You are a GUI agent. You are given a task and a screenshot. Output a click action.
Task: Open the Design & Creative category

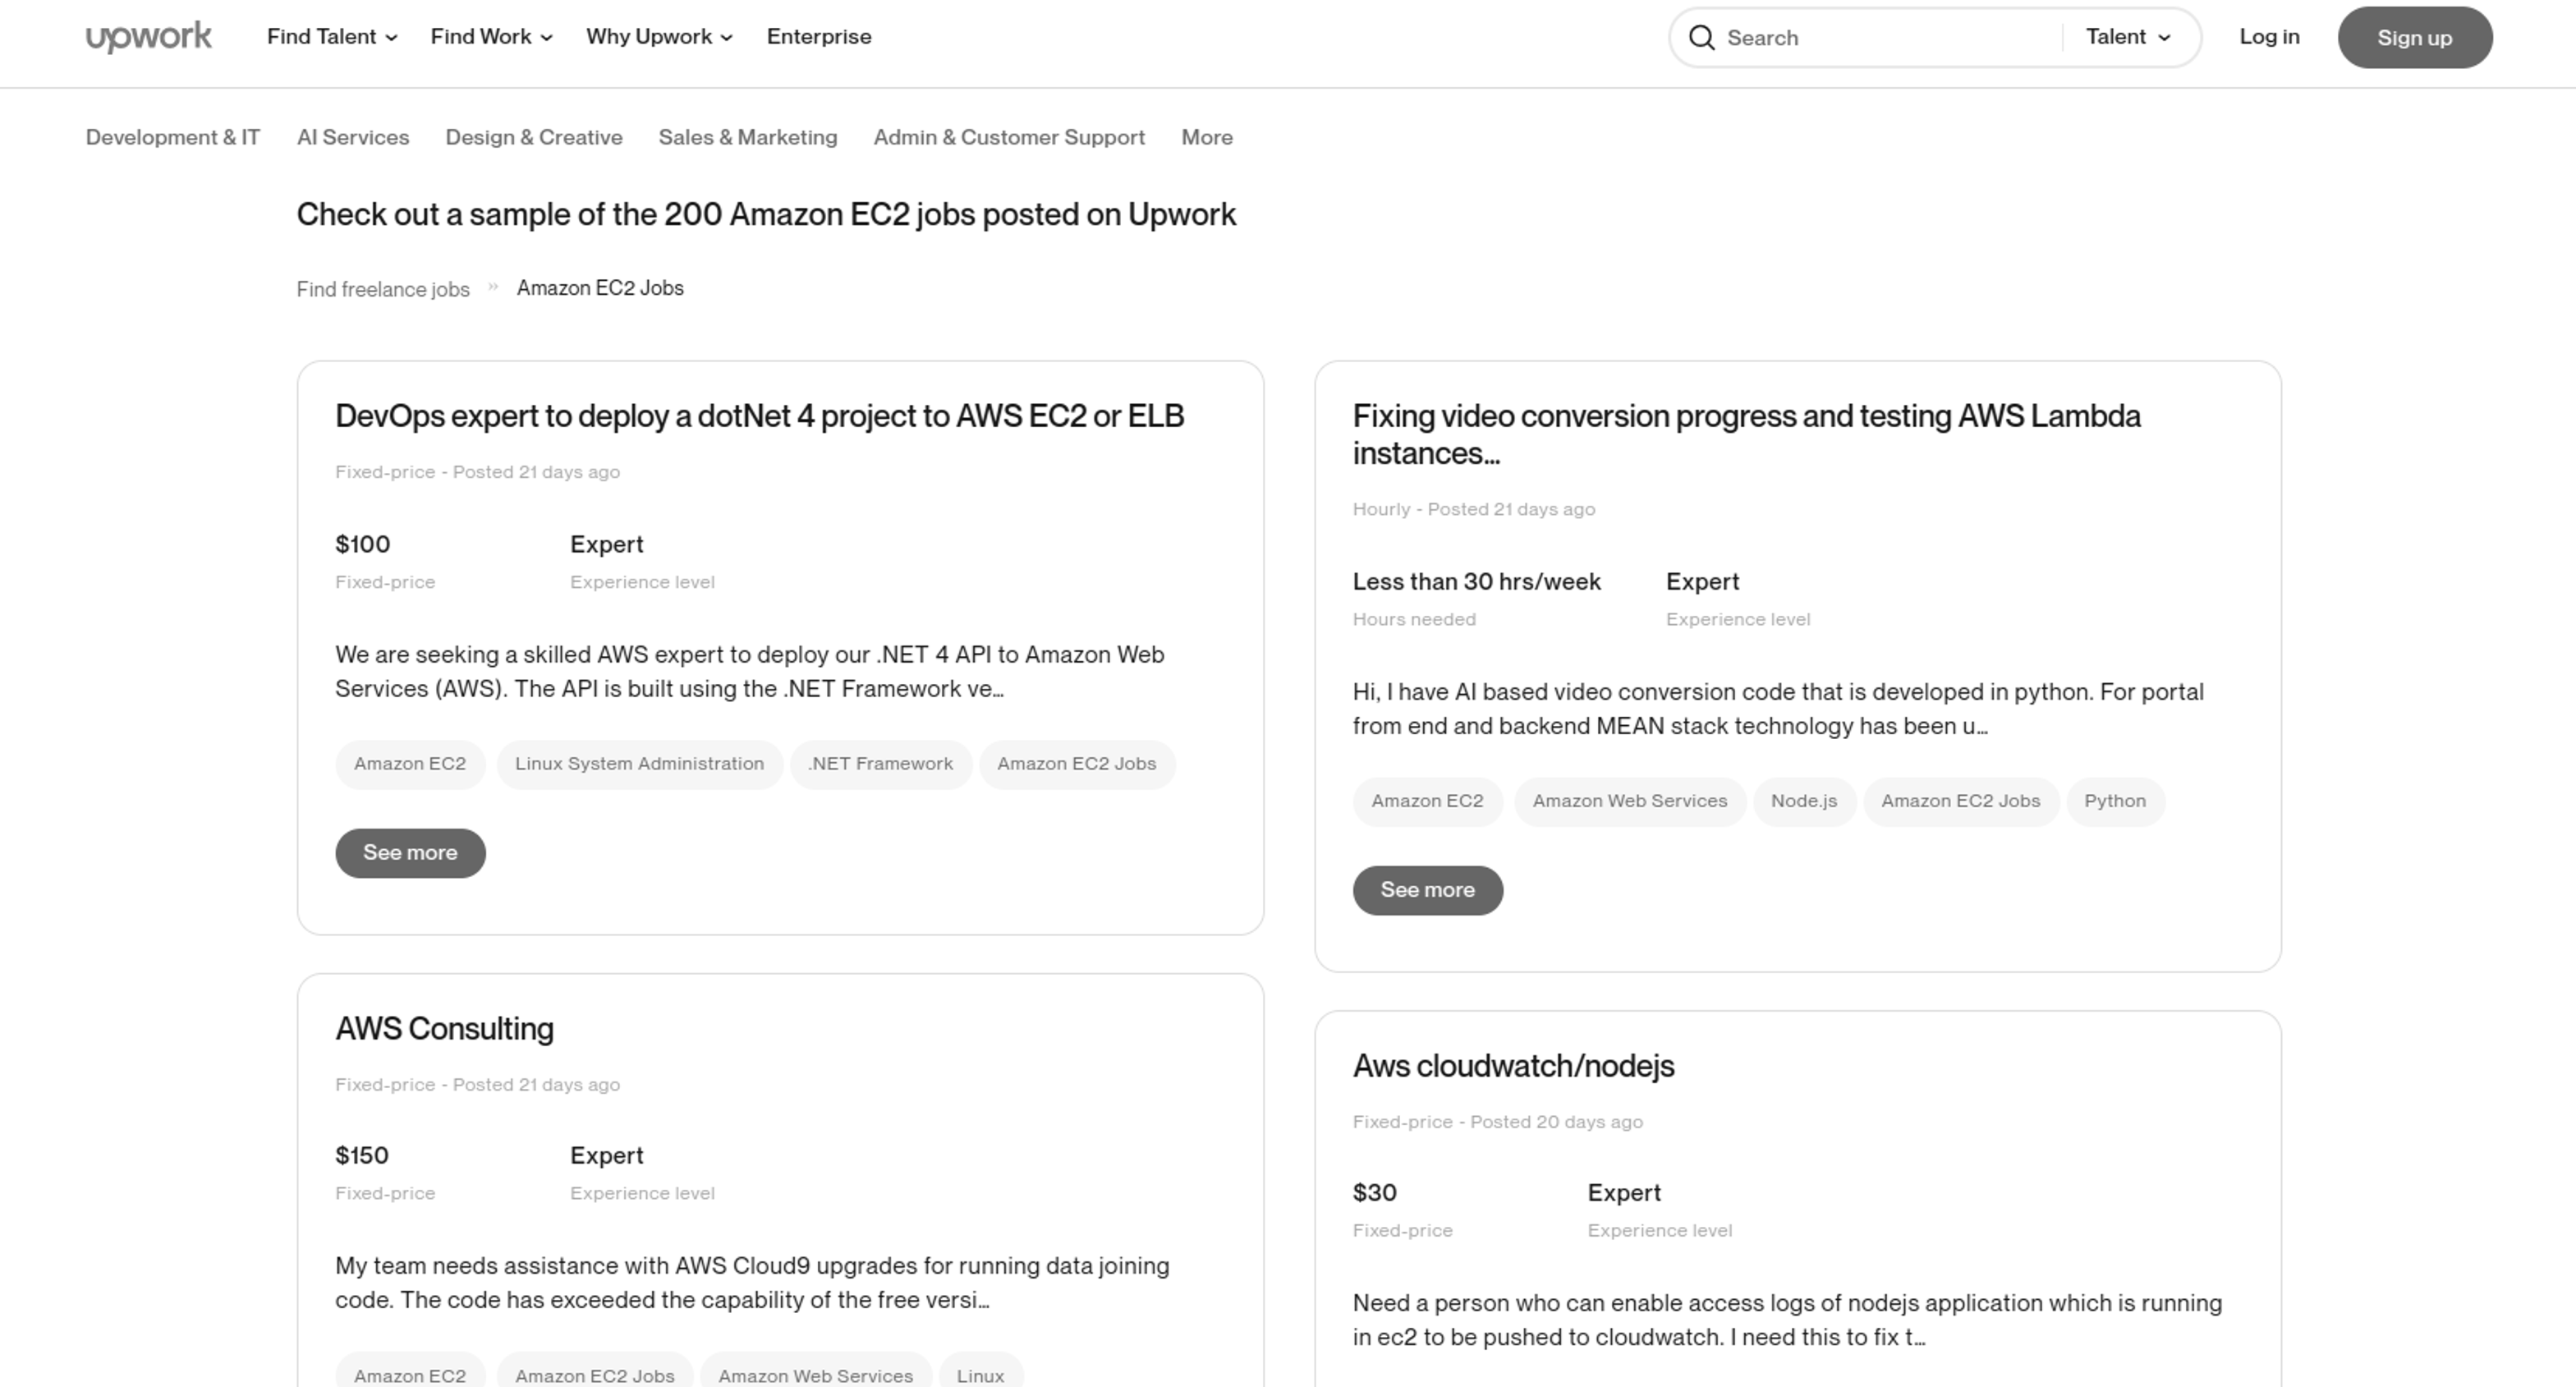click(x=533, y=137)
